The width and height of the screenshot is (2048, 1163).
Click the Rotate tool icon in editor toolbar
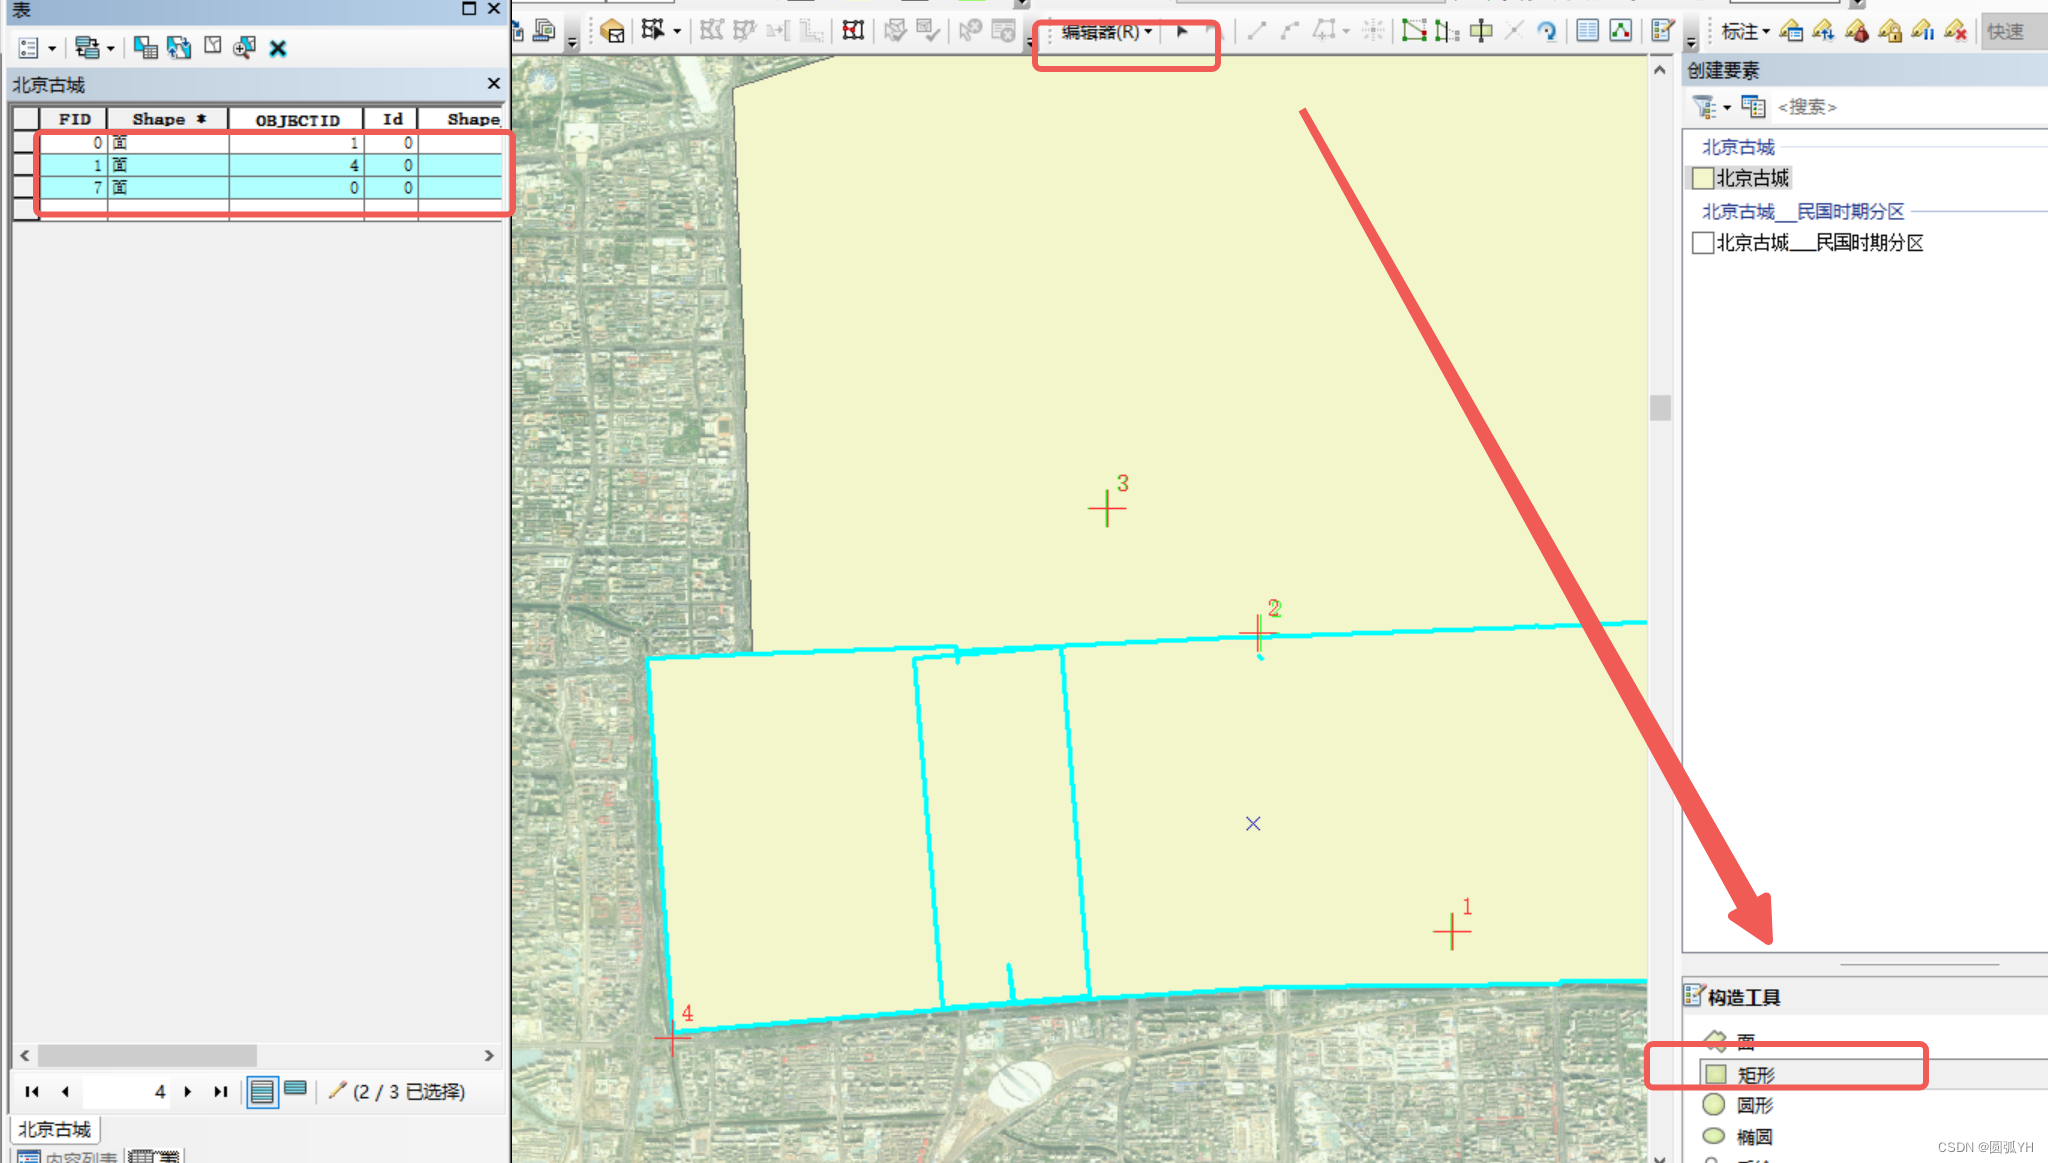click(1547, 32)
